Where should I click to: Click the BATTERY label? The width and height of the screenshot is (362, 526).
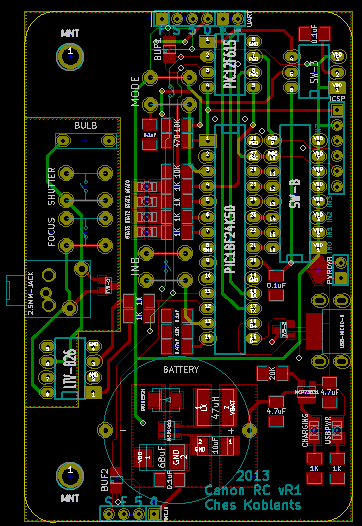tap(181, 370)
